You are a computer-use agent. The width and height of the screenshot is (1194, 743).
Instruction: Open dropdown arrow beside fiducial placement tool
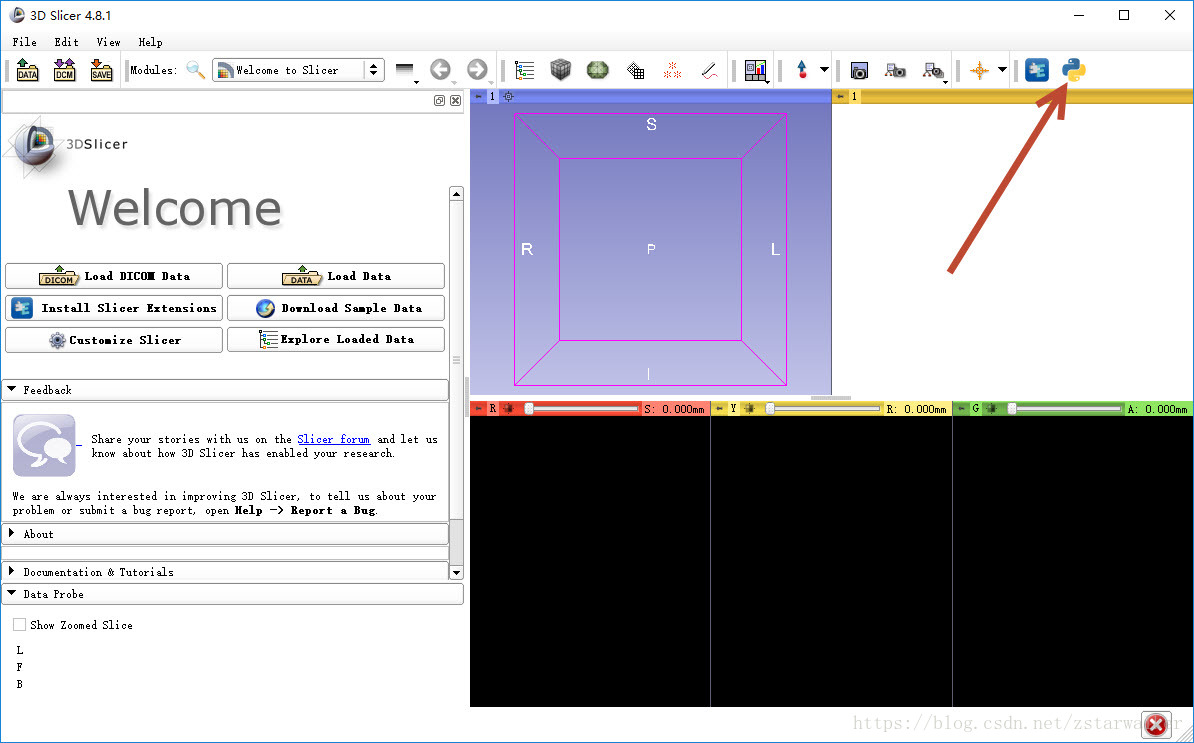(x=824, y=70)
